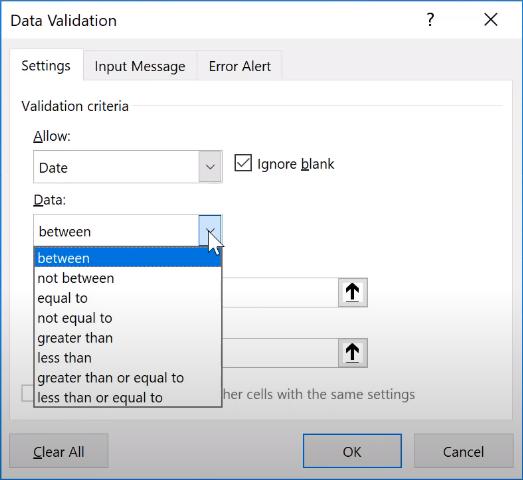The image size is (523, 480).
Task: Select 'between' in the dropdown list
Action: (x=128, y=258)
